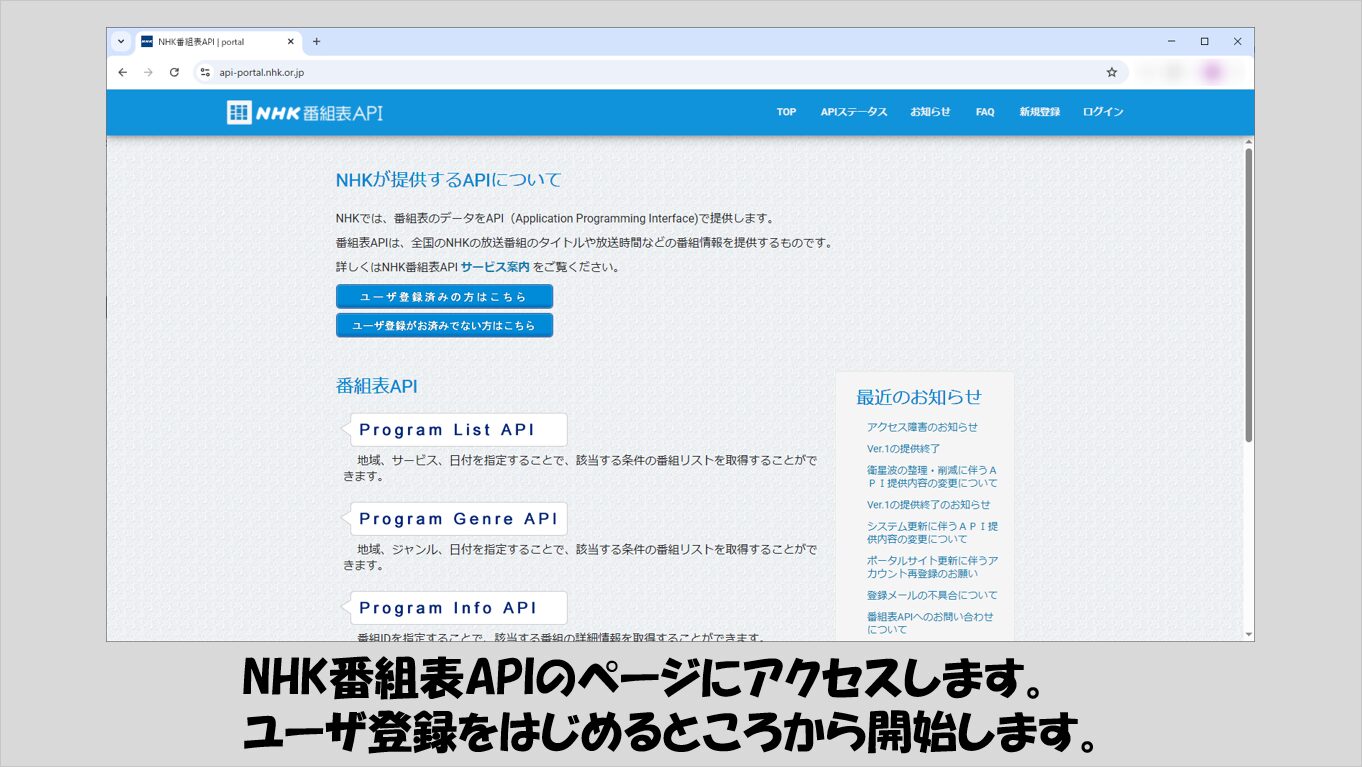Open TOP in the navigation menu
Viewport: 1362px width, 767px height.
786,112
